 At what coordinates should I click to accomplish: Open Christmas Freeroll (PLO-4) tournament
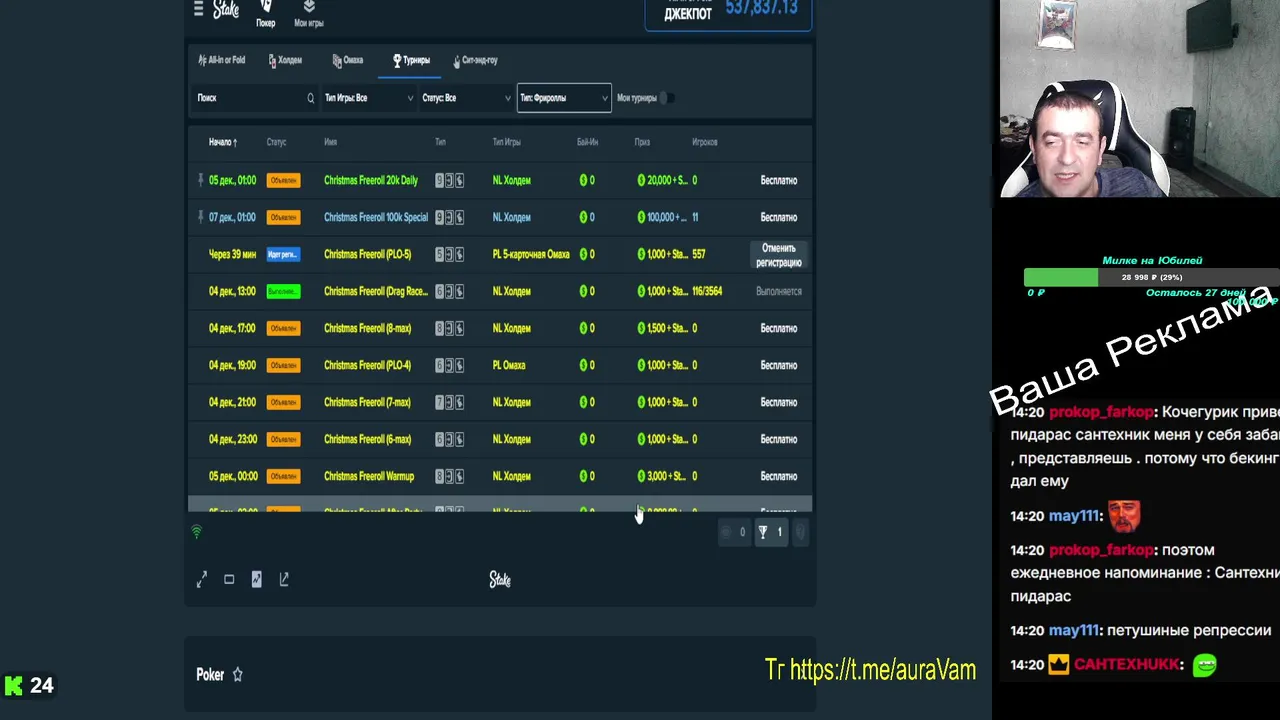(367, 365)
